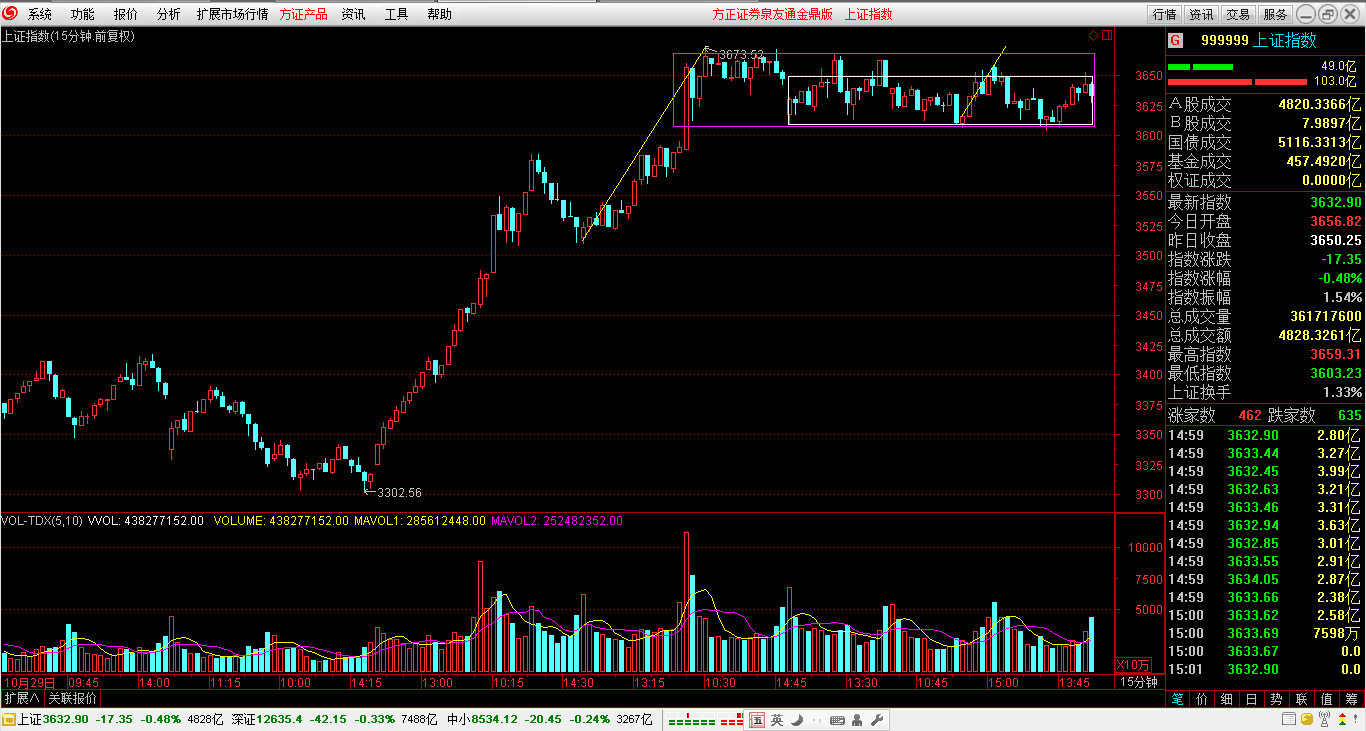Screen dimensions: 1366x731
Task: Switch to the 关联报价 tab
Action: (x=72, y=698)
